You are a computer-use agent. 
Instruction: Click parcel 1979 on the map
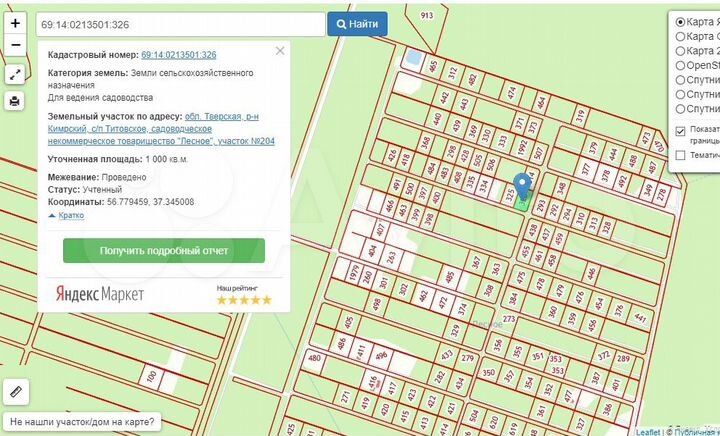(x=354, y=271)
